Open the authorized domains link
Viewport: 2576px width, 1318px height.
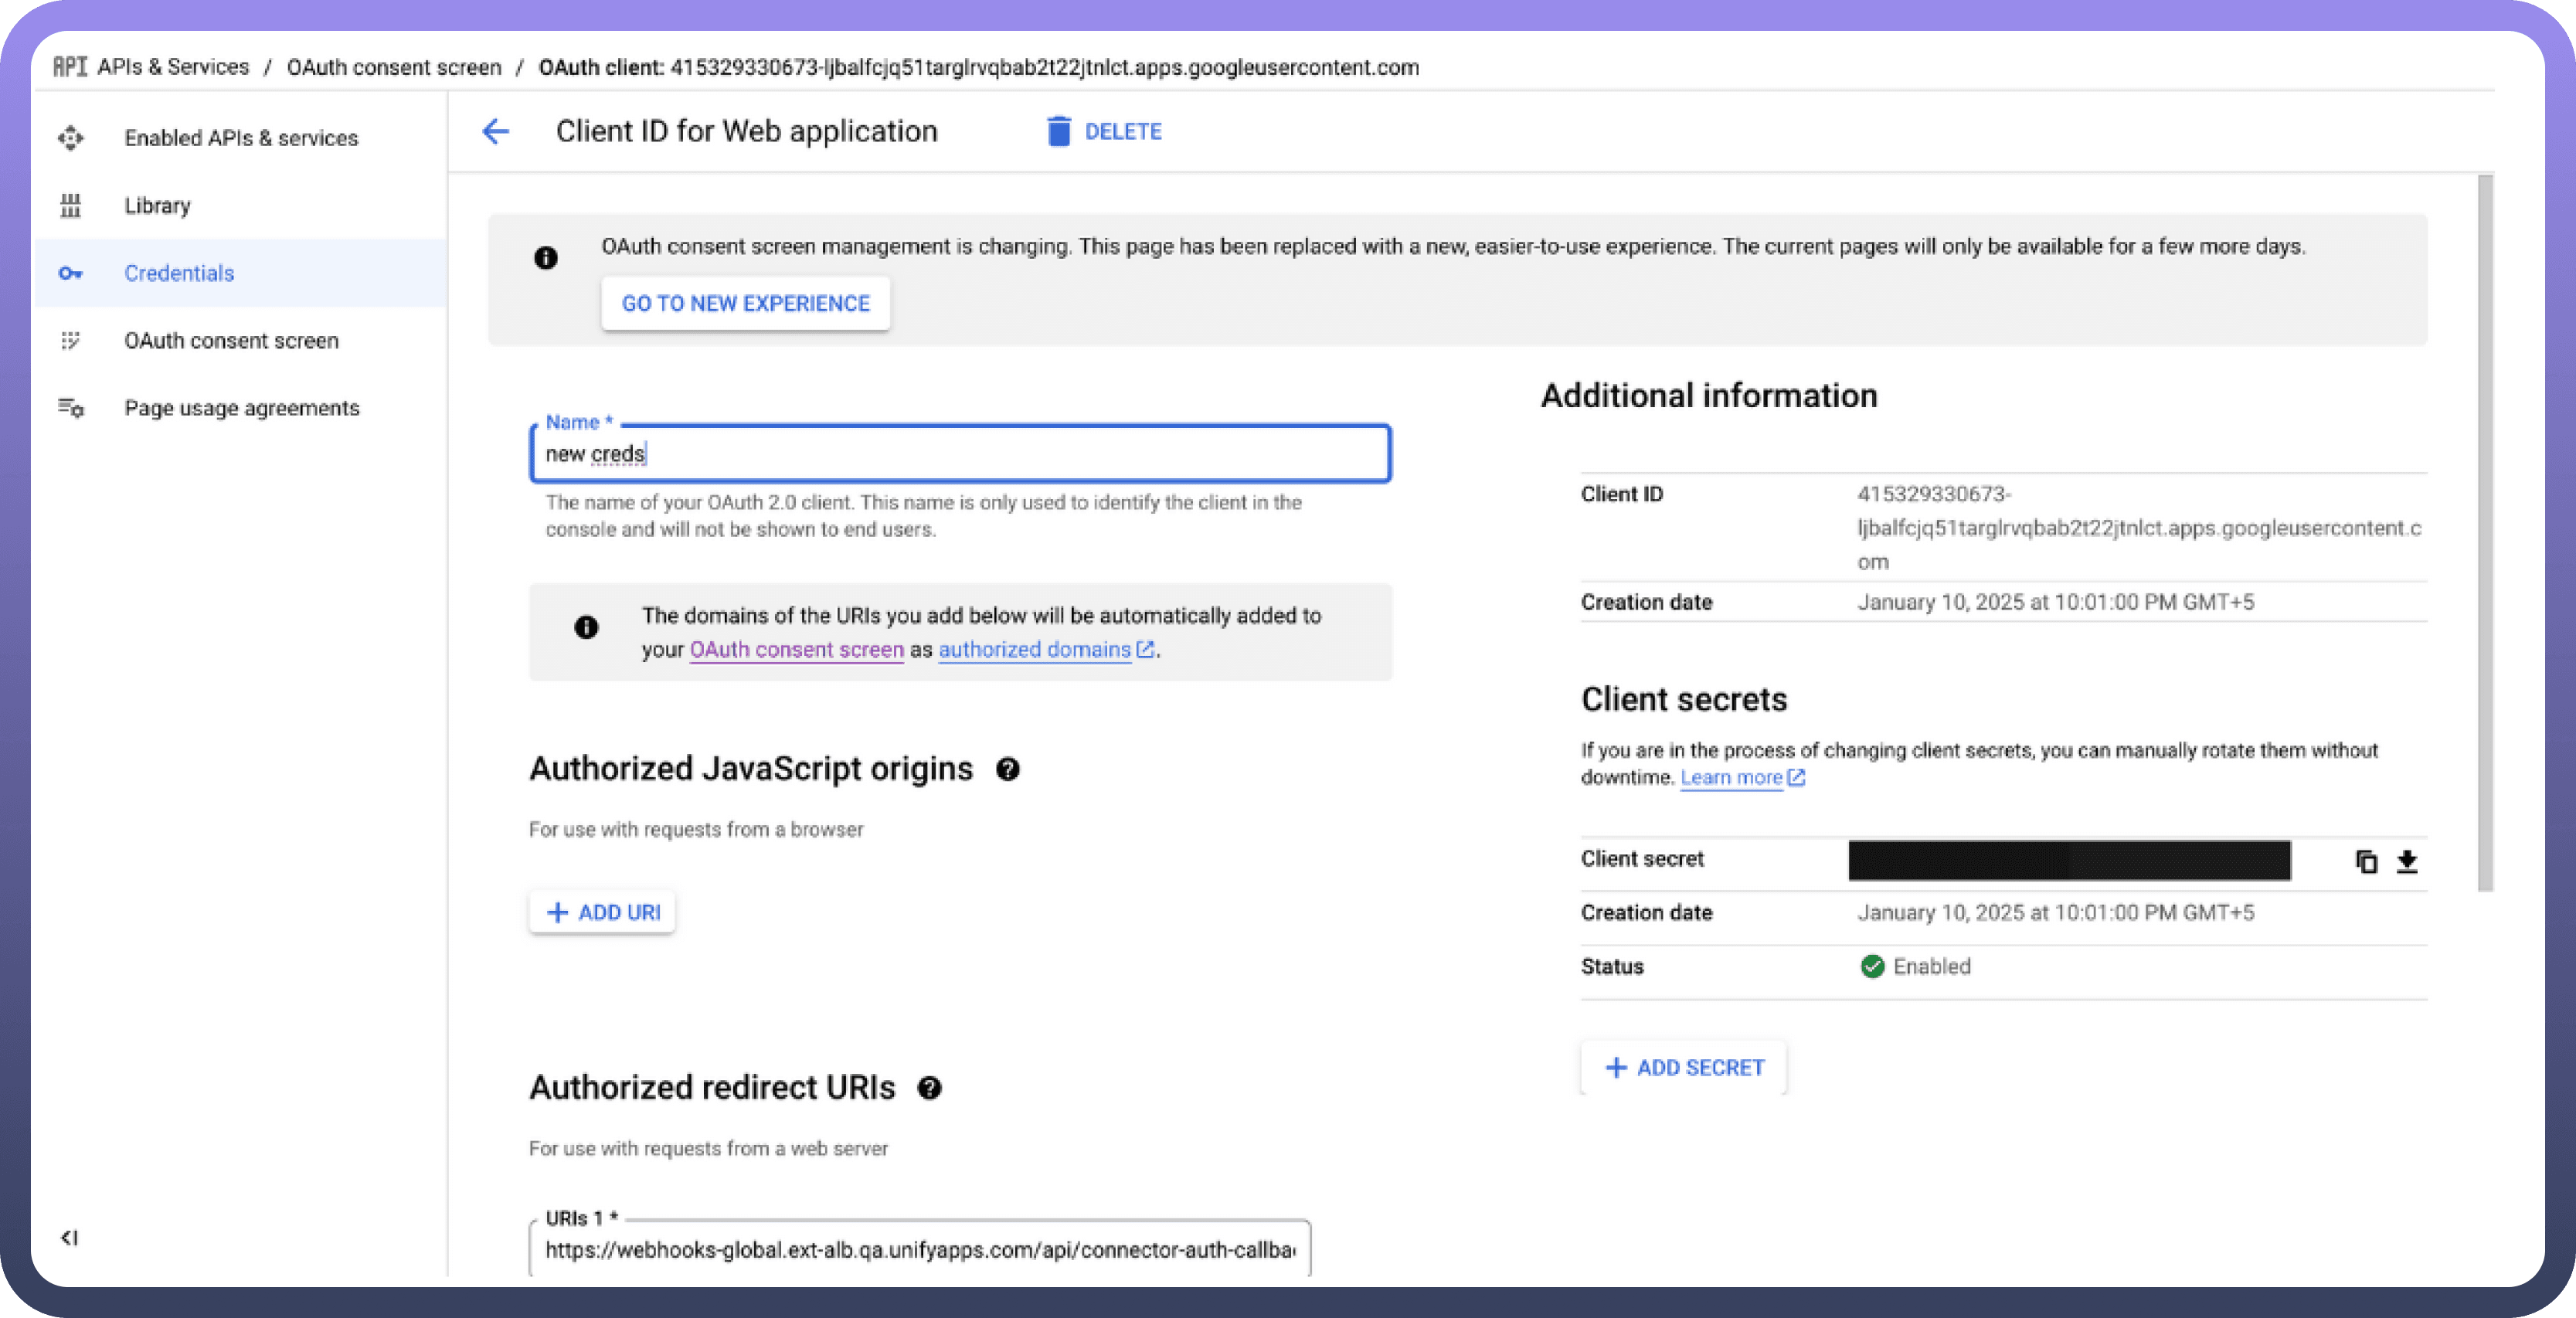1035,650
